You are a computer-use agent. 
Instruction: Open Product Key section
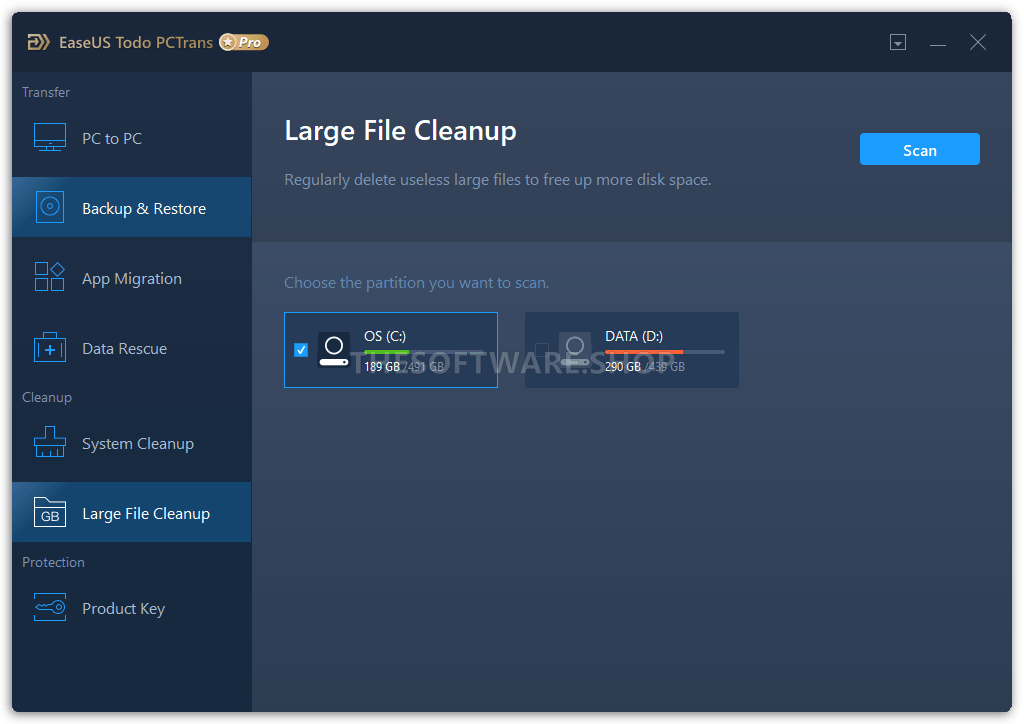(x=131, y=608)
